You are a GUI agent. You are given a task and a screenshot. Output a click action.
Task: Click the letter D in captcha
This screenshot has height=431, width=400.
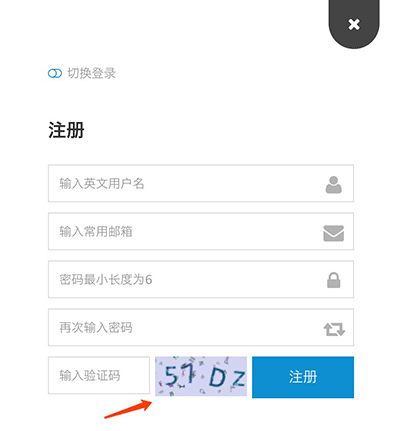pyautogui.click(x=218, y=378)
